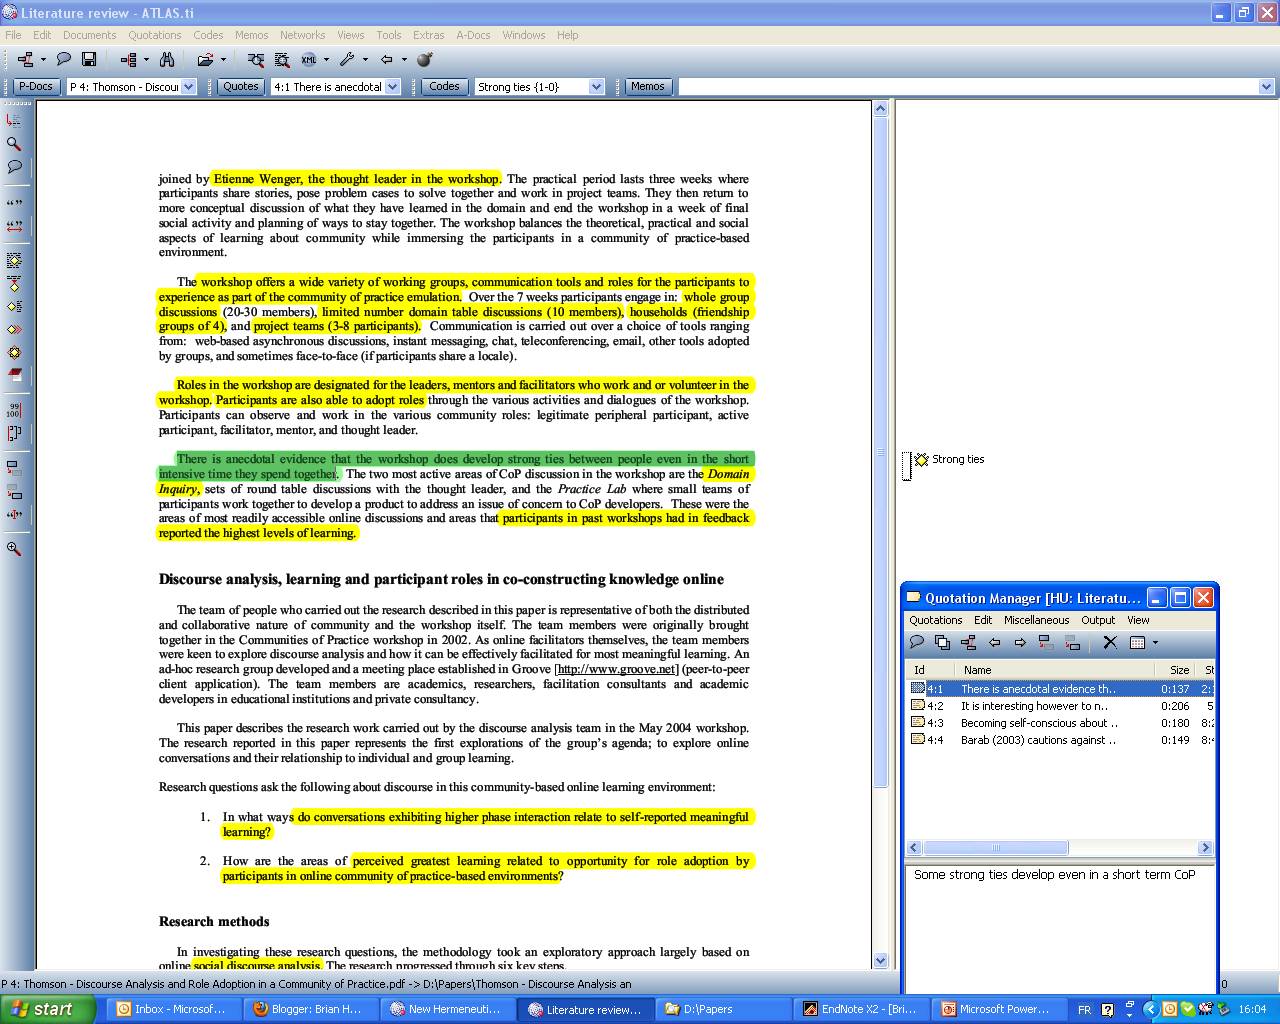Select quotation 4:2 It is interesting however
Screen dimensions: 1280x1024
pyautogui.click(x=1061, y=706)
